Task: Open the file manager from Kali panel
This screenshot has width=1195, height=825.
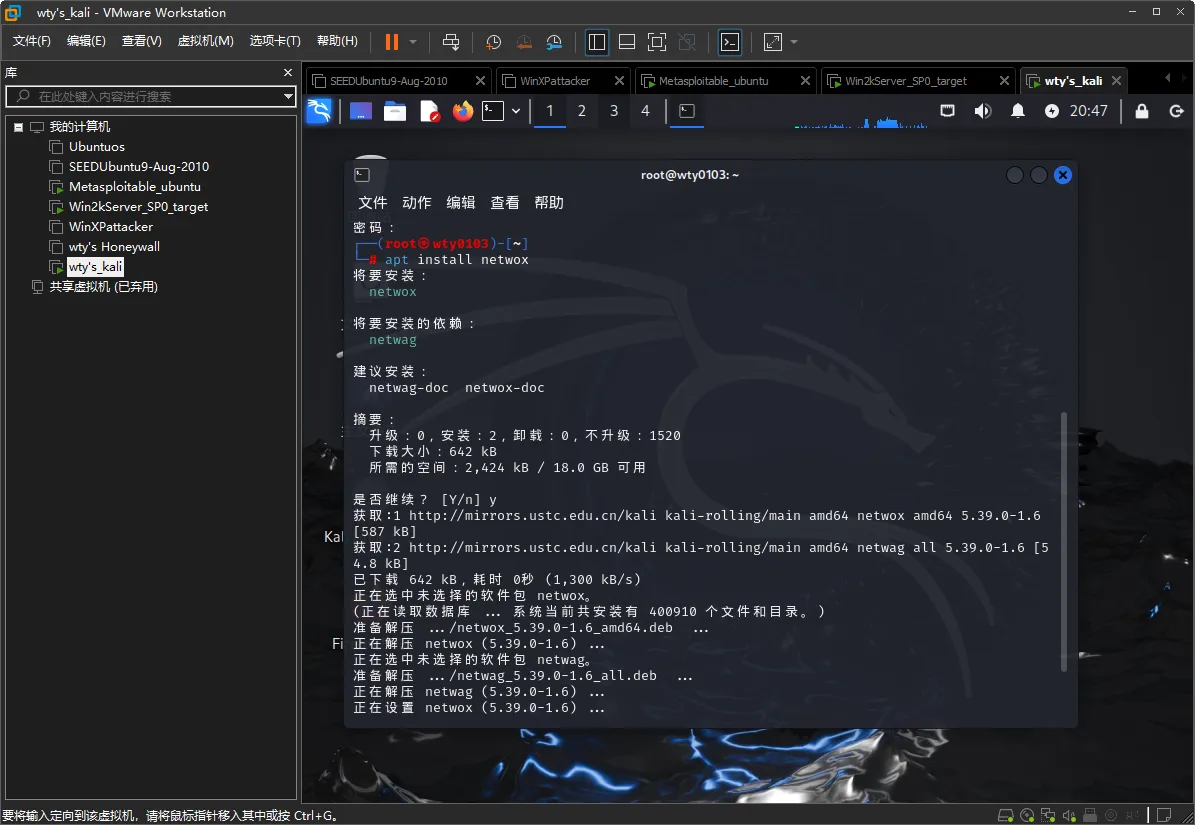Action: click(395, 111)
